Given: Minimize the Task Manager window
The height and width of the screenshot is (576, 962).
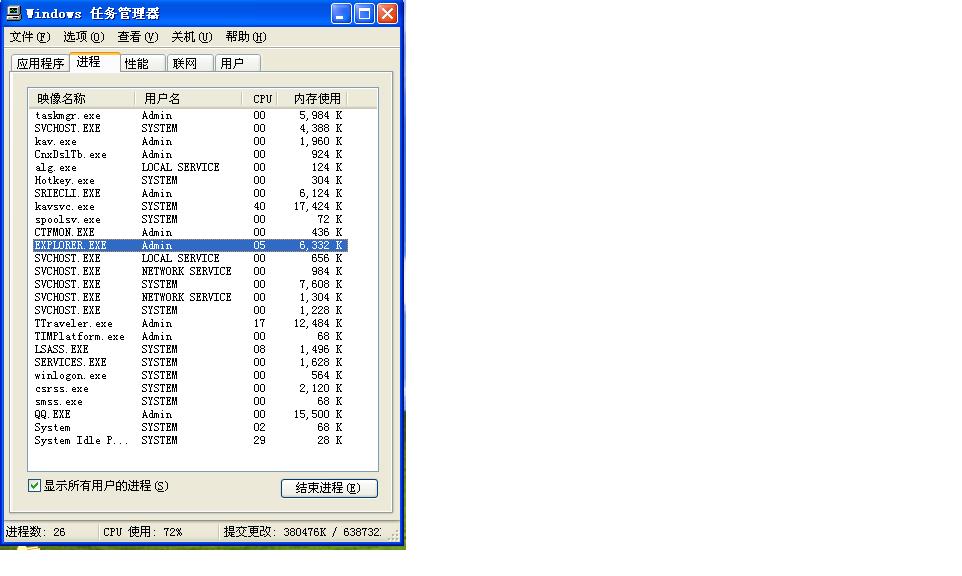Looking at the screenshot, I should click(x=341, y=13).
